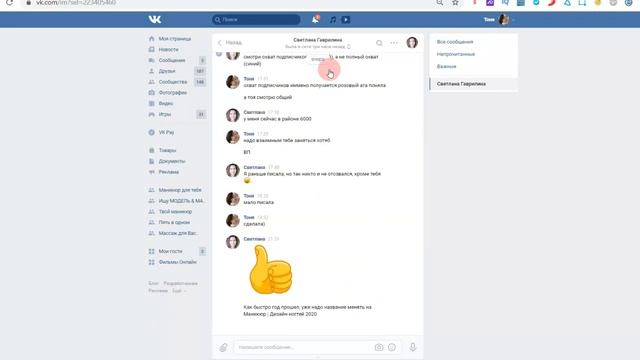The image size is (640, 360).
Task: Select the Важные filter
Action: 447,66
